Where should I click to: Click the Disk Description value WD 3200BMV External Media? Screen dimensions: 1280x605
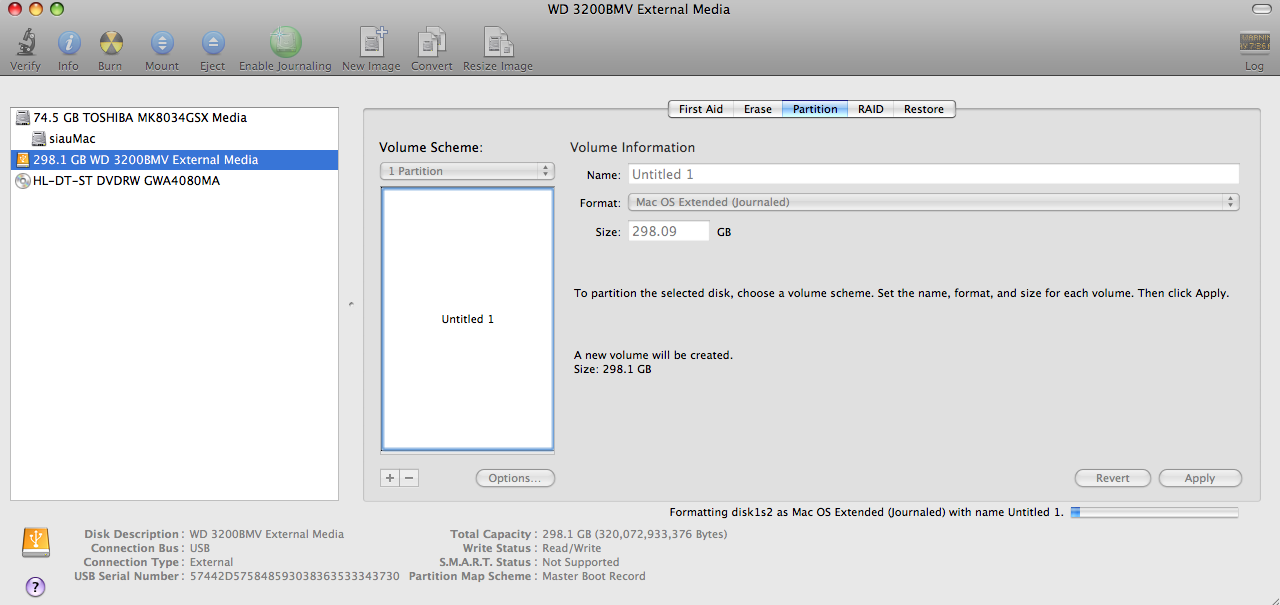click(x=267, y=534)
